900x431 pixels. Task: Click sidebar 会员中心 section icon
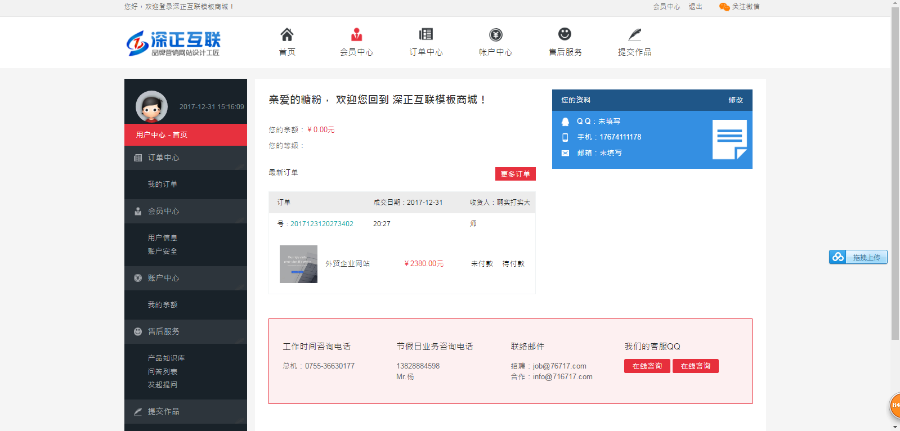pos(138,211)
